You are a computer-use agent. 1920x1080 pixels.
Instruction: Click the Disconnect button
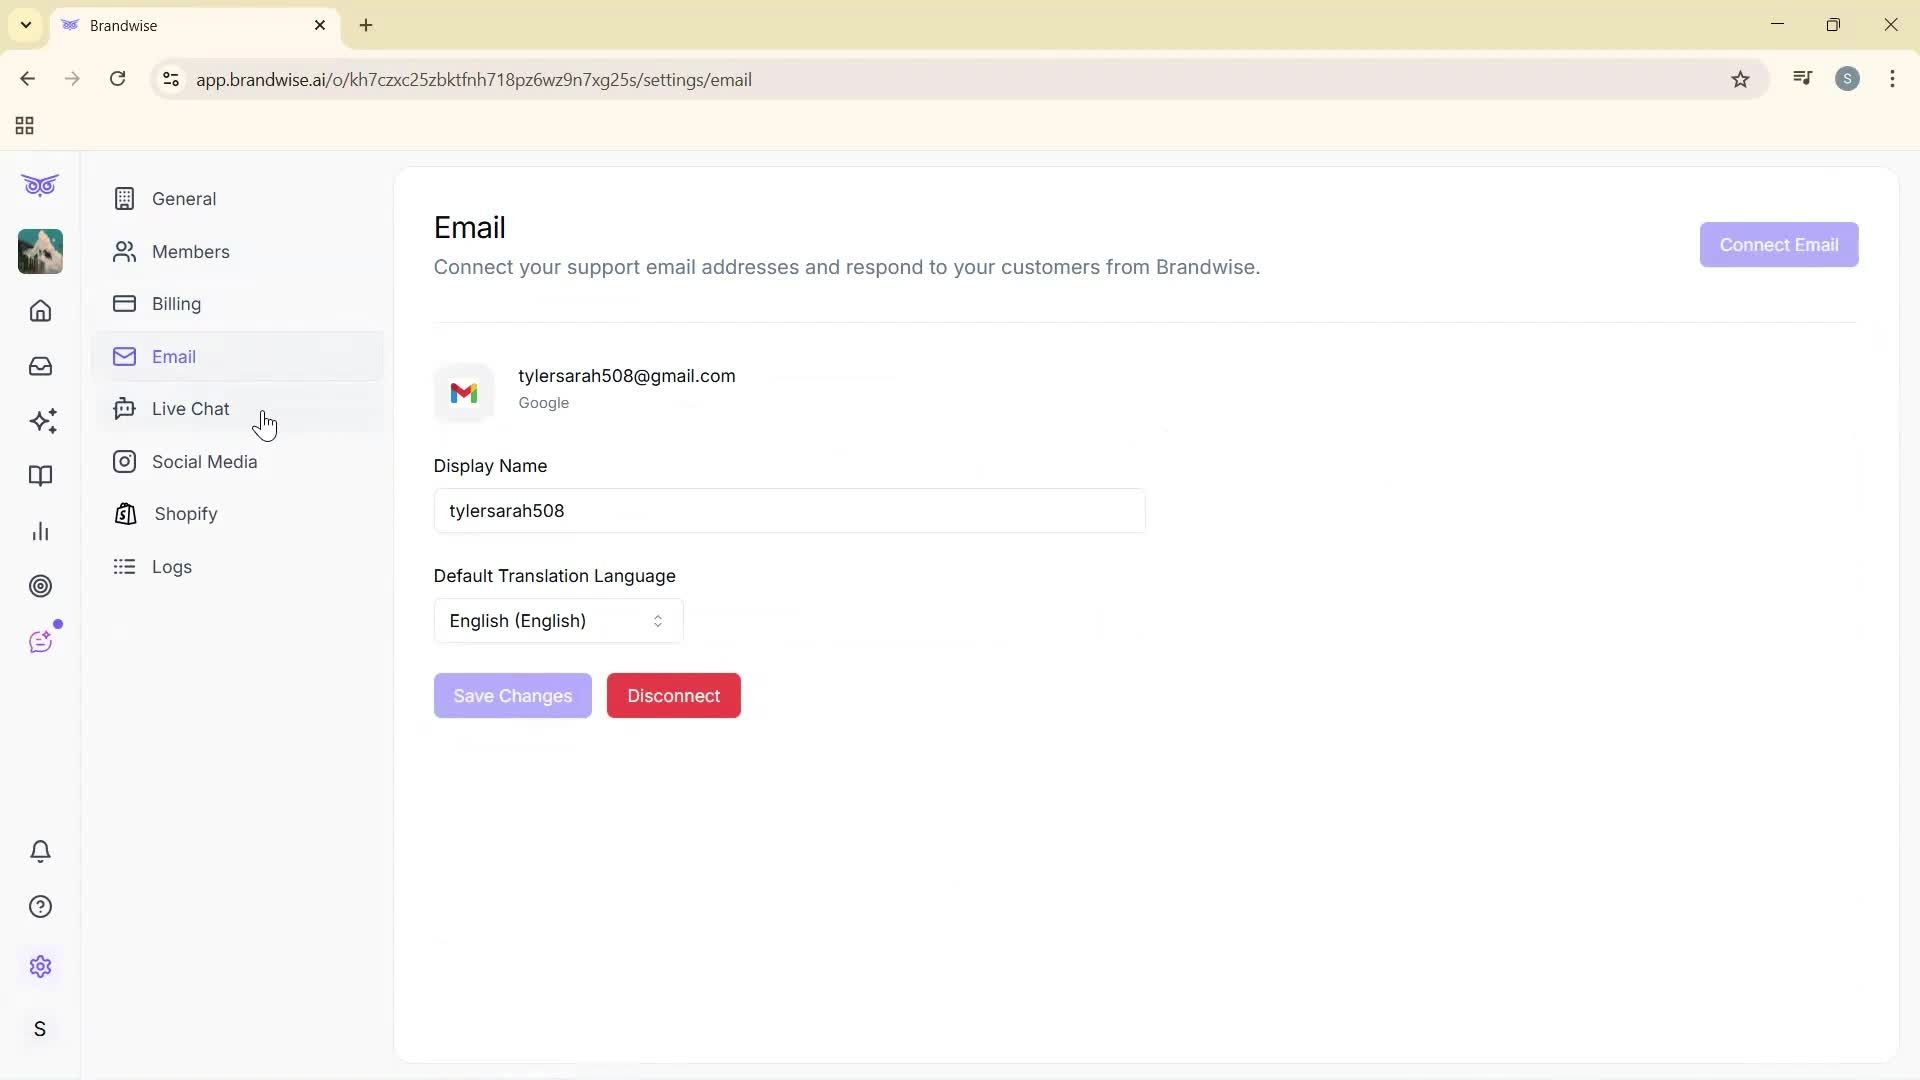(673, 695)
